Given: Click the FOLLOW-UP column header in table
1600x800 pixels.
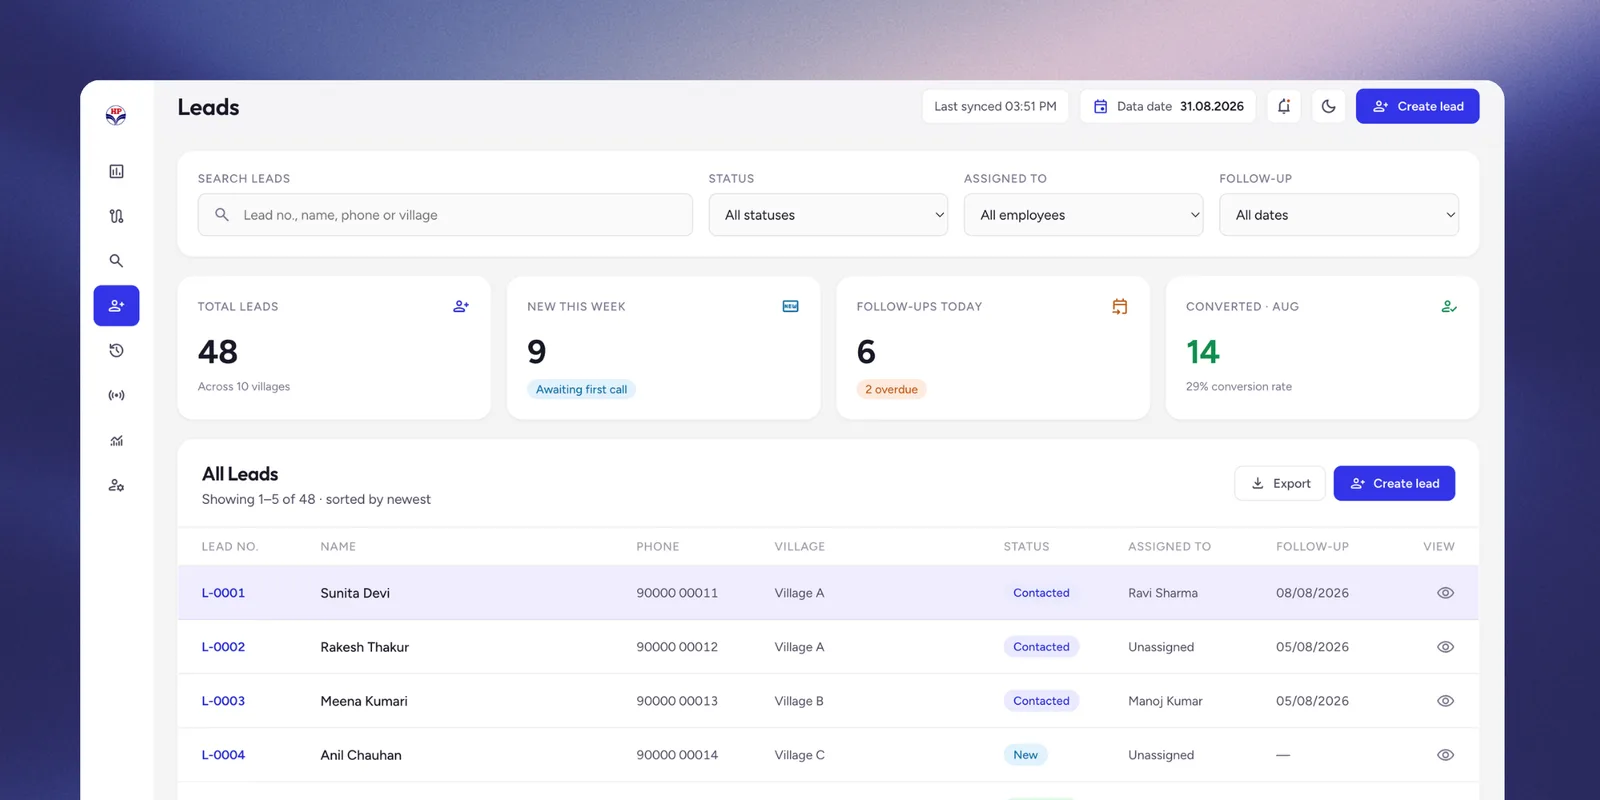Looking at the screenshot, I should (1312, 547).
